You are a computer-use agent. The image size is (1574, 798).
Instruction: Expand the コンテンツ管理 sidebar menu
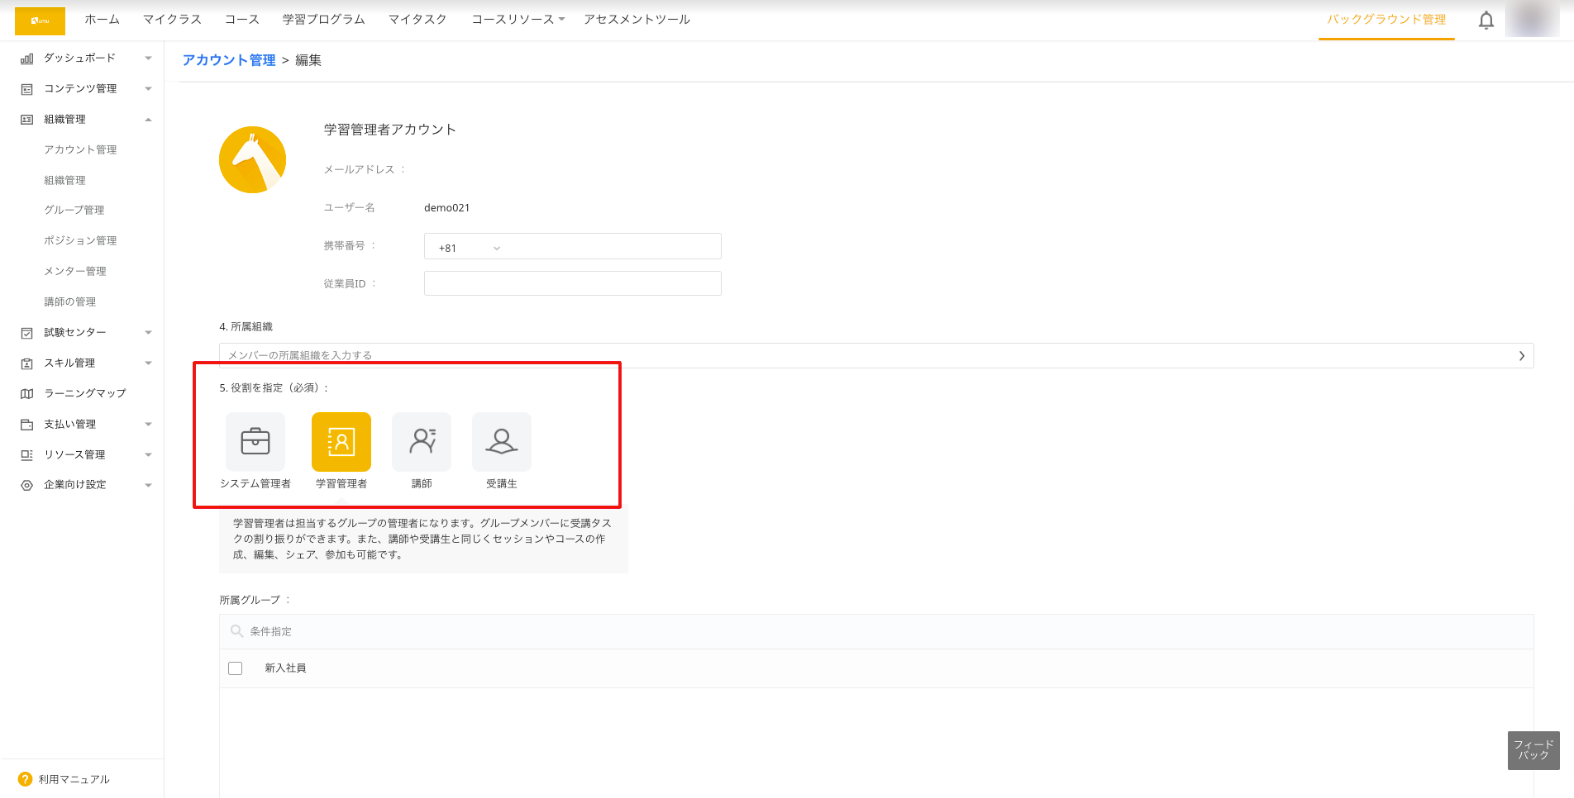point(148,89)
